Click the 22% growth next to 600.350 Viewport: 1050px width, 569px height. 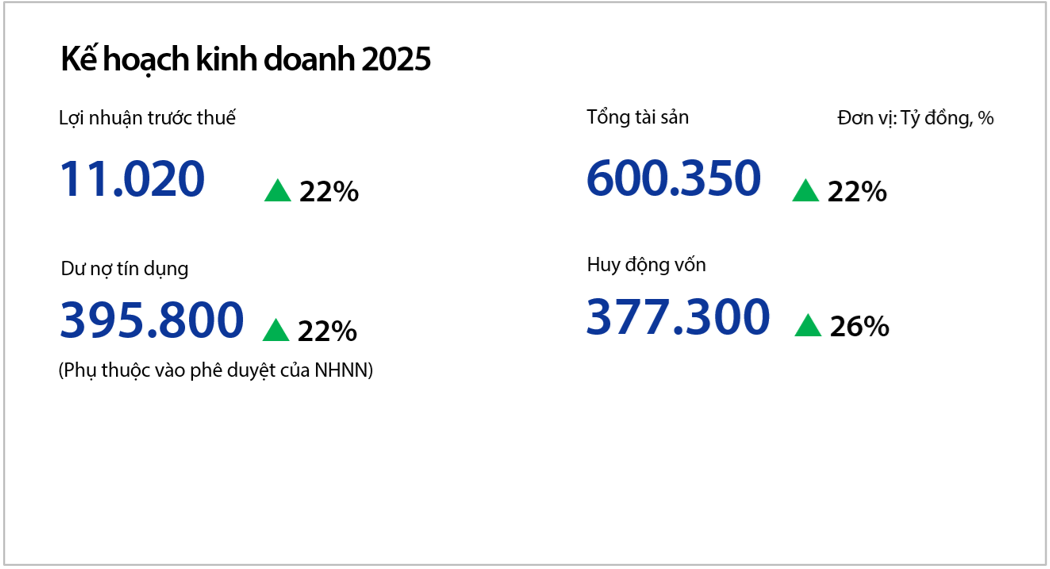(857, 192)
